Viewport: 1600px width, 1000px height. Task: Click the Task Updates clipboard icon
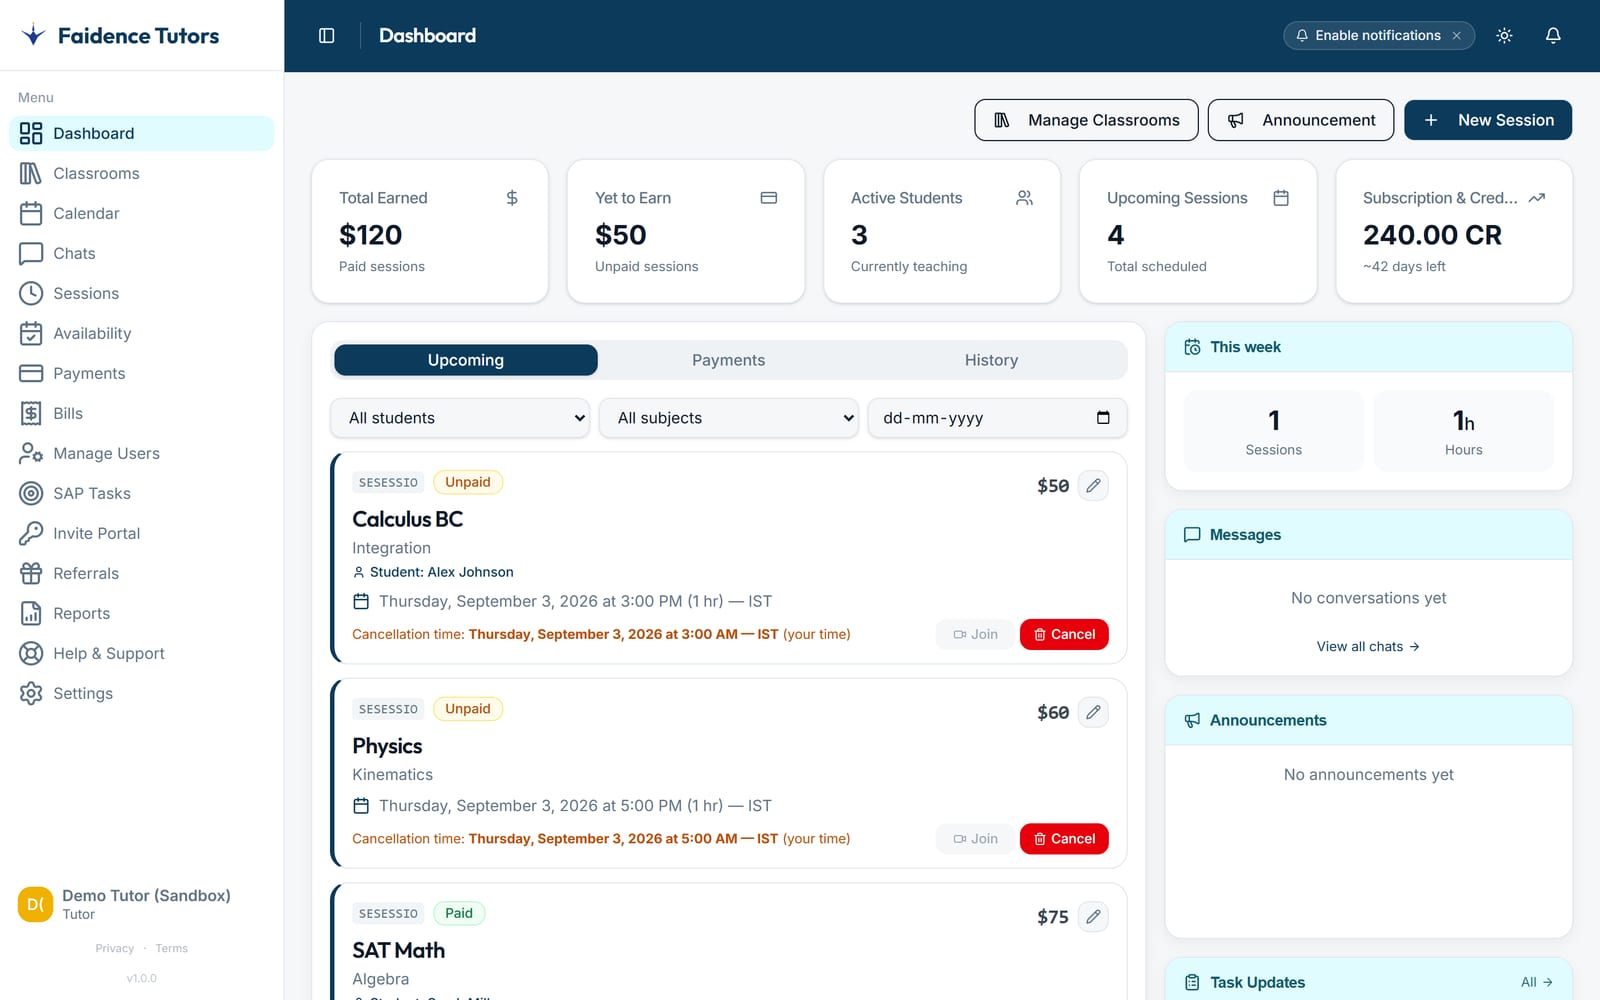click(1192, 982)
